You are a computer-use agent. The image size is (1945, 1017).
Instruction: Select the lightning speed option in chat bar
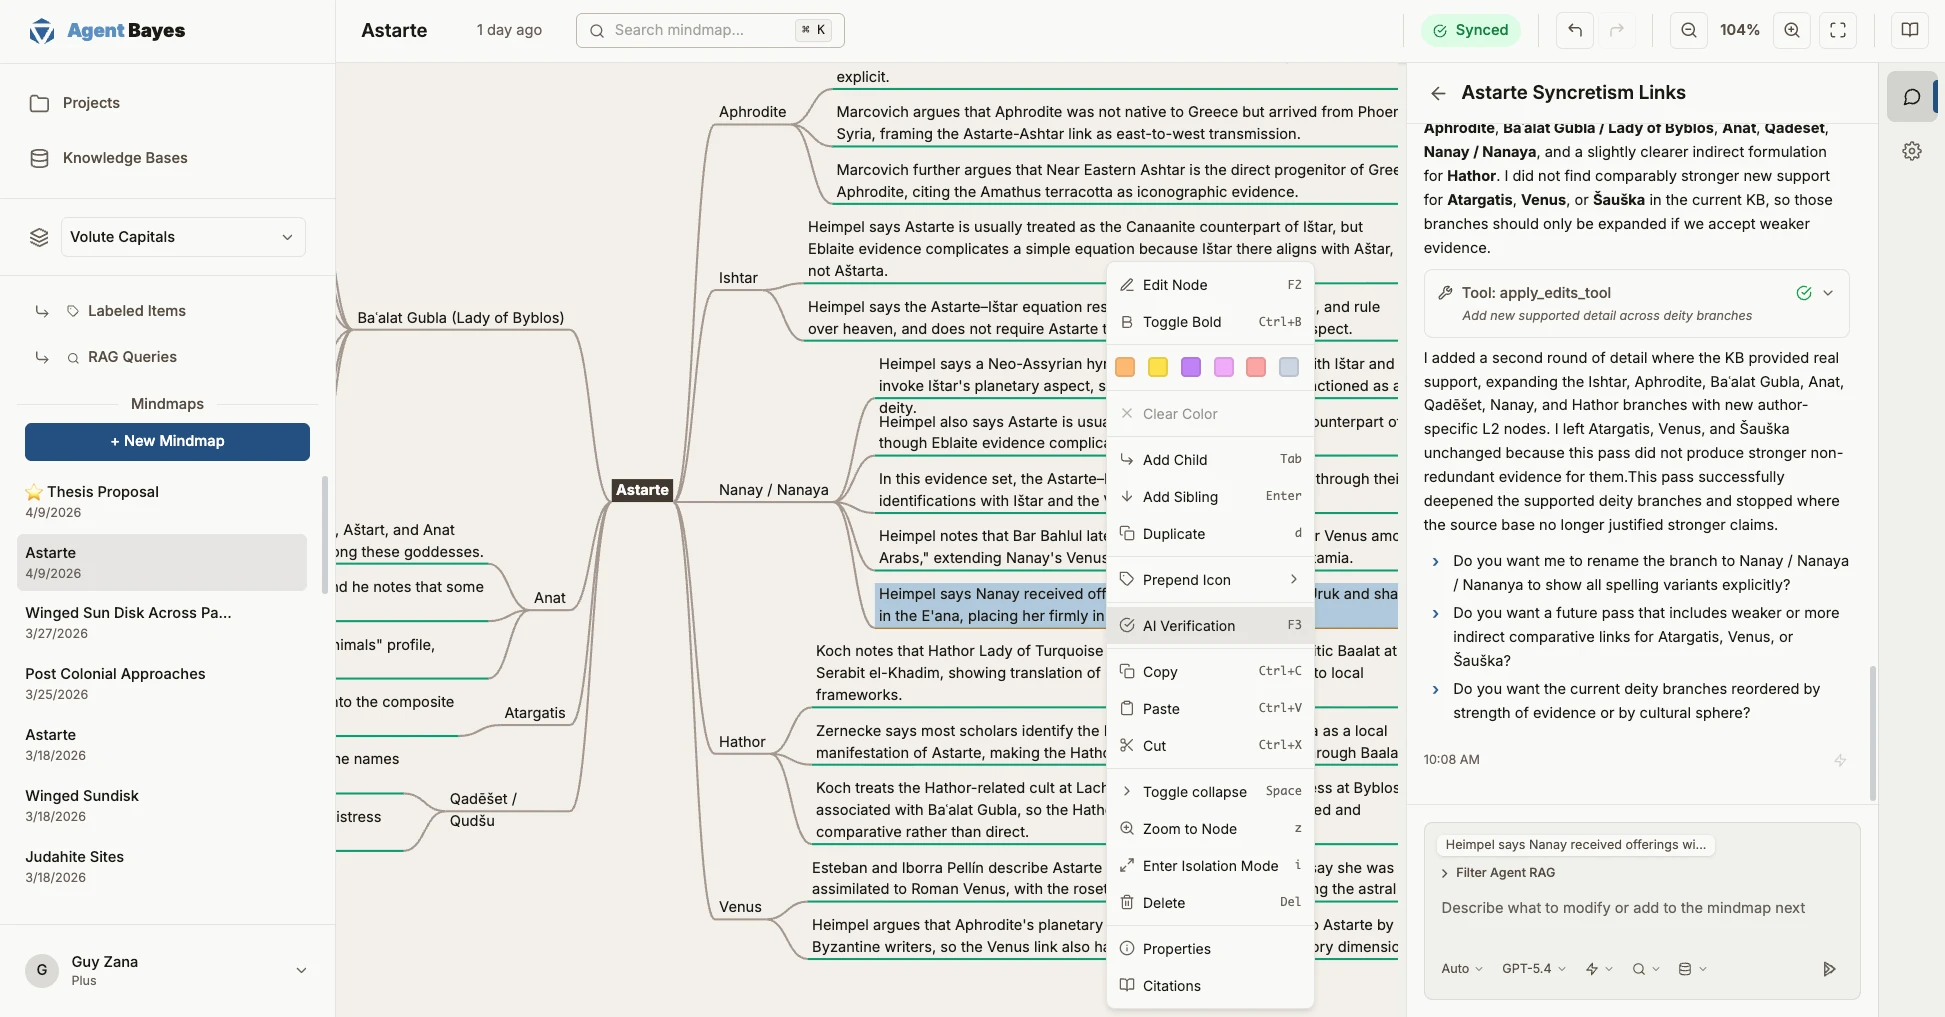[x=1594, y=968]
